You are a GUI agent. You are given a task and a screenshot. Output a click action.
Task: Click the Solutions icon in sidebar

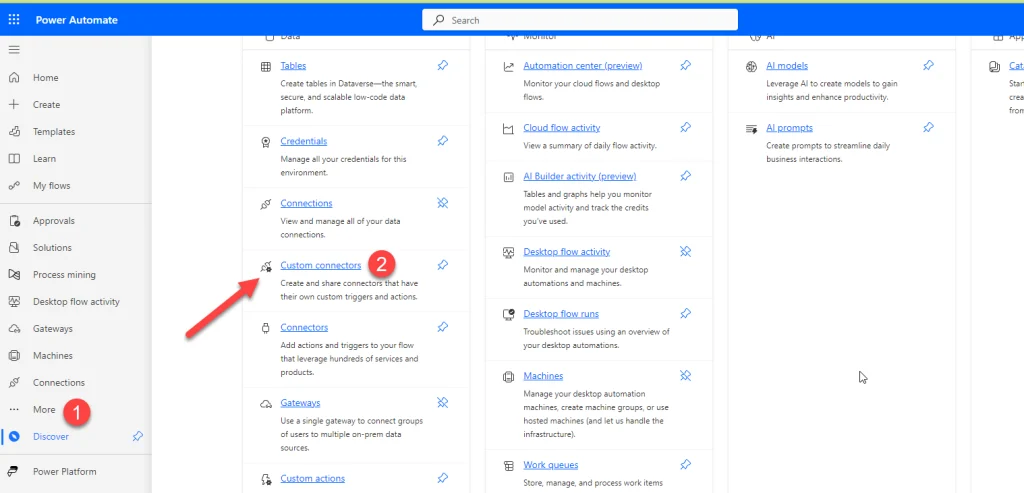14,247
